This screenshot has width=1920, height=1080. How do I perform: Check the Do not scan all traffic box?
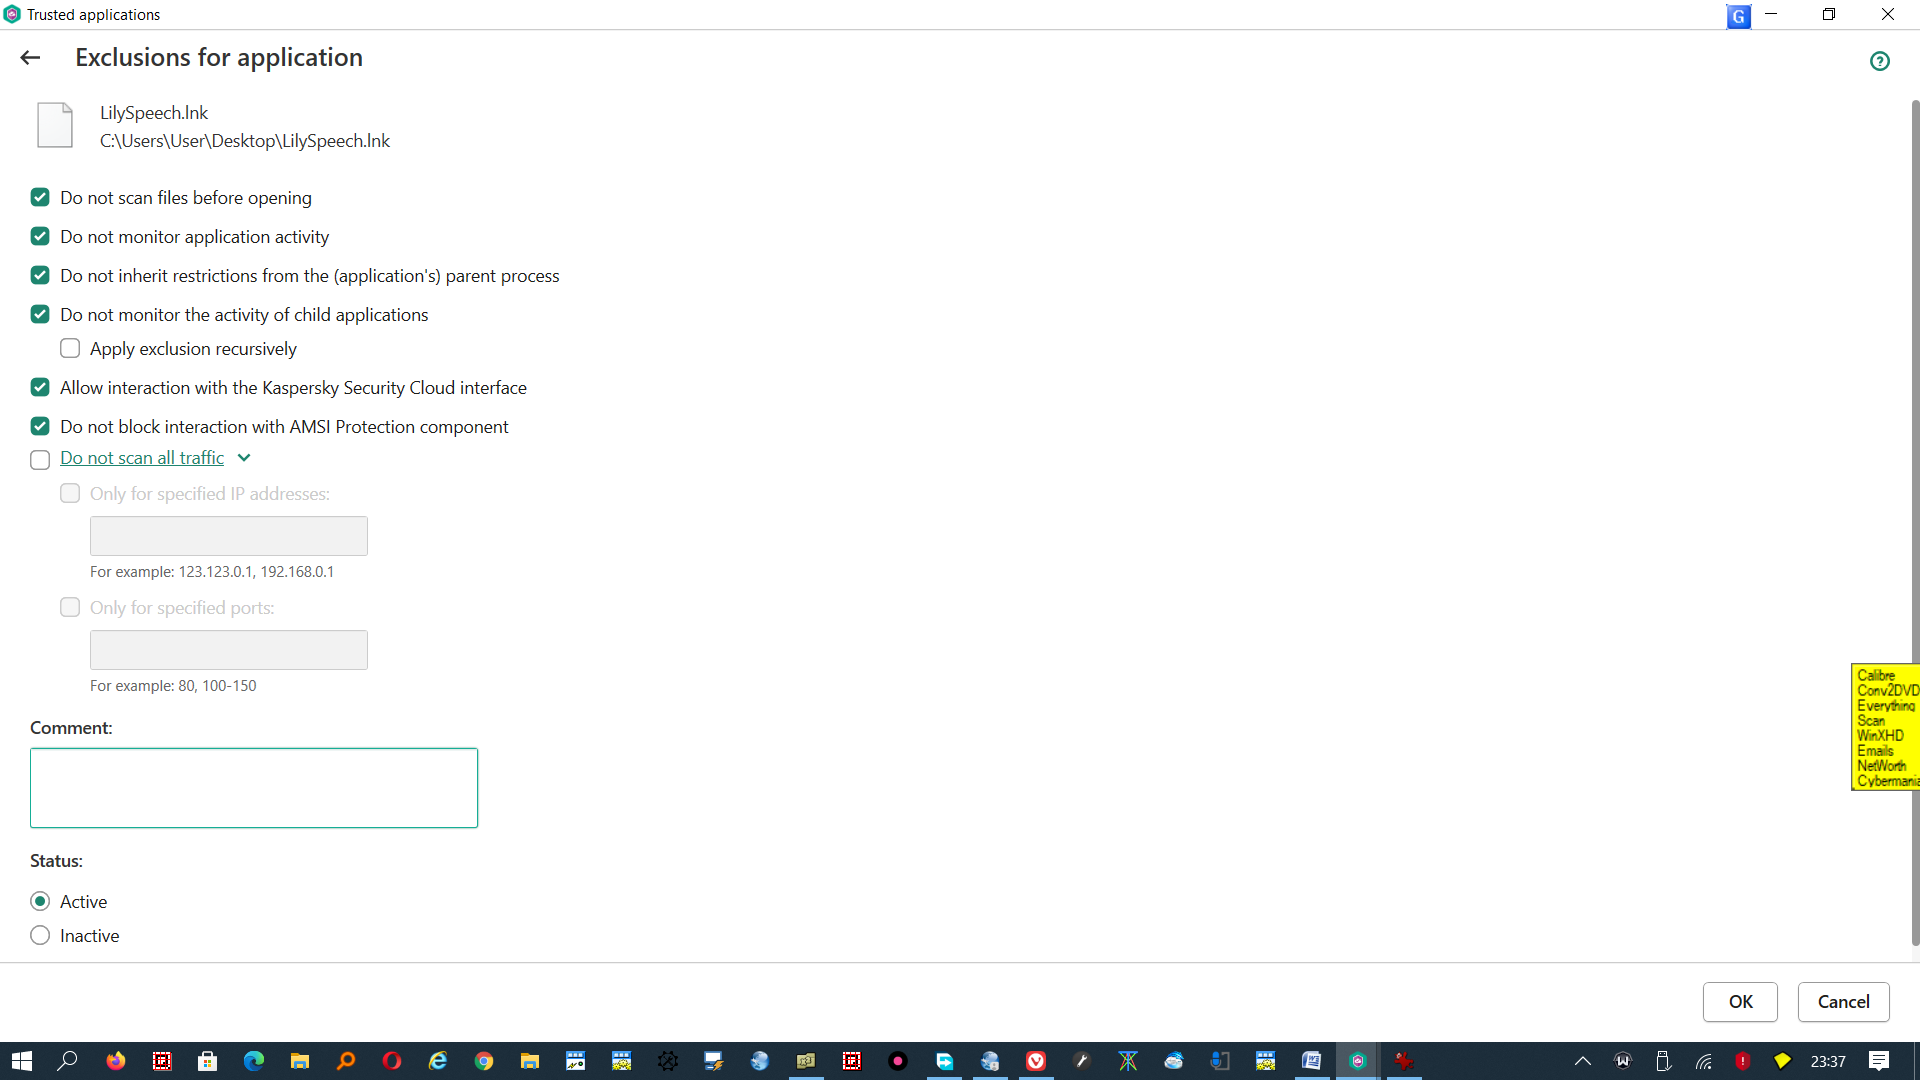pos(40,460)
